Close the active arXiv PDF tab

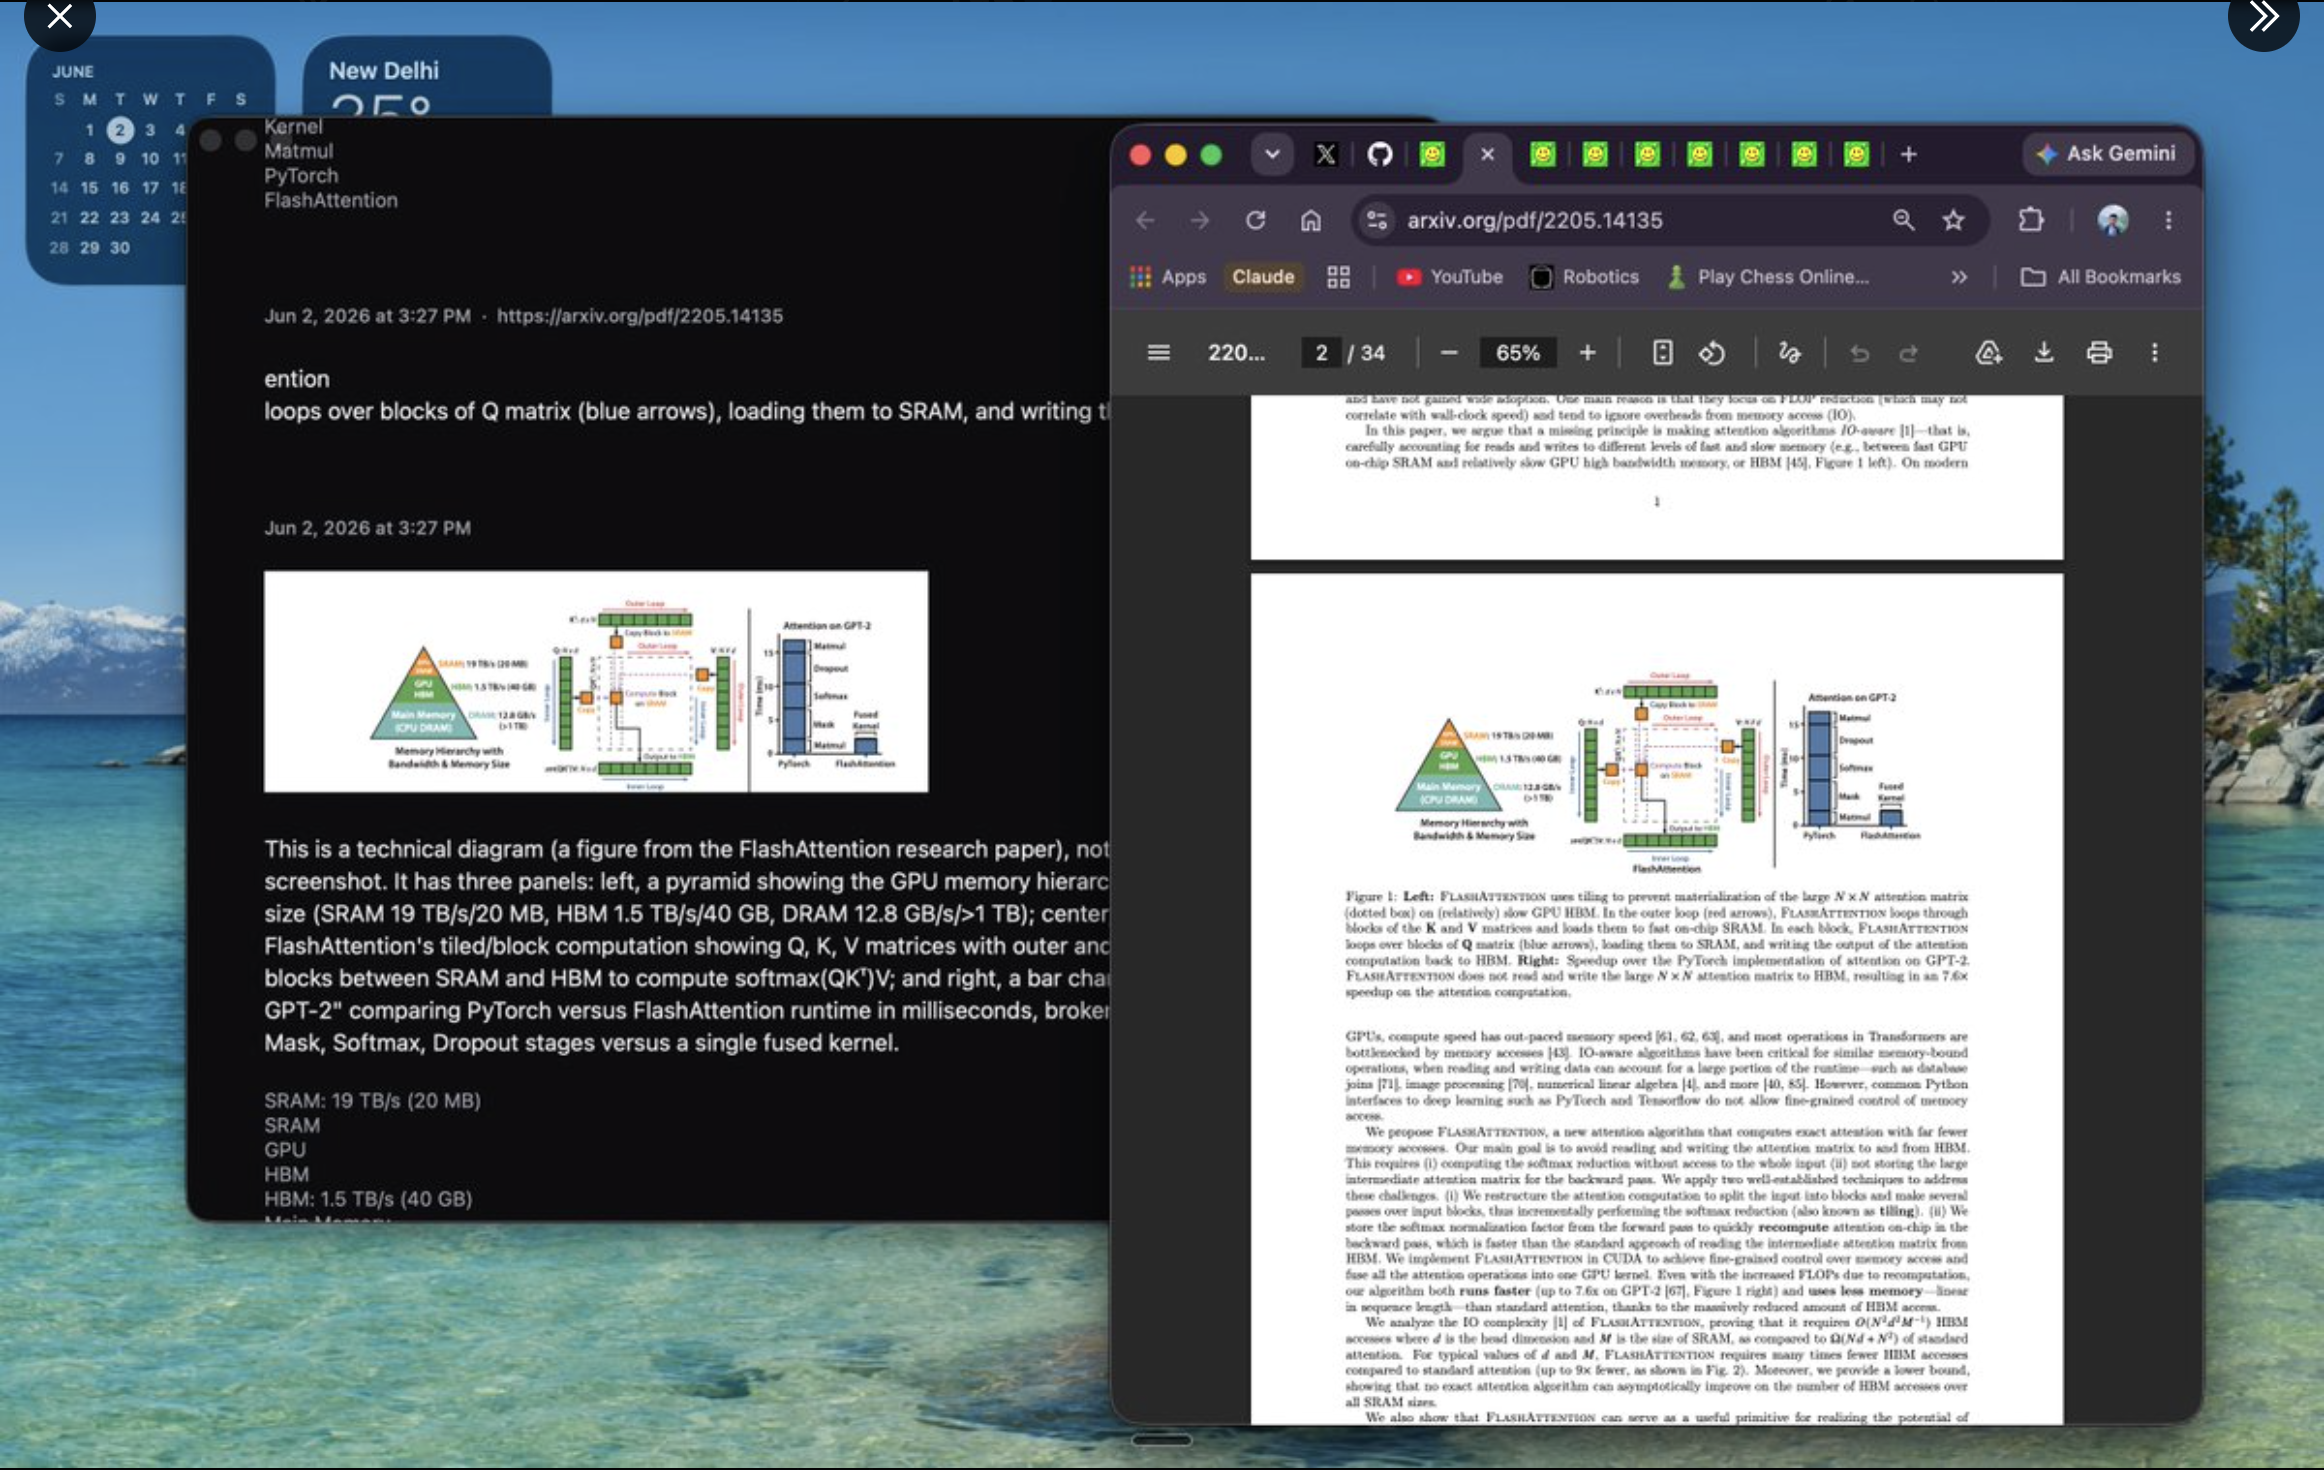1487,155
